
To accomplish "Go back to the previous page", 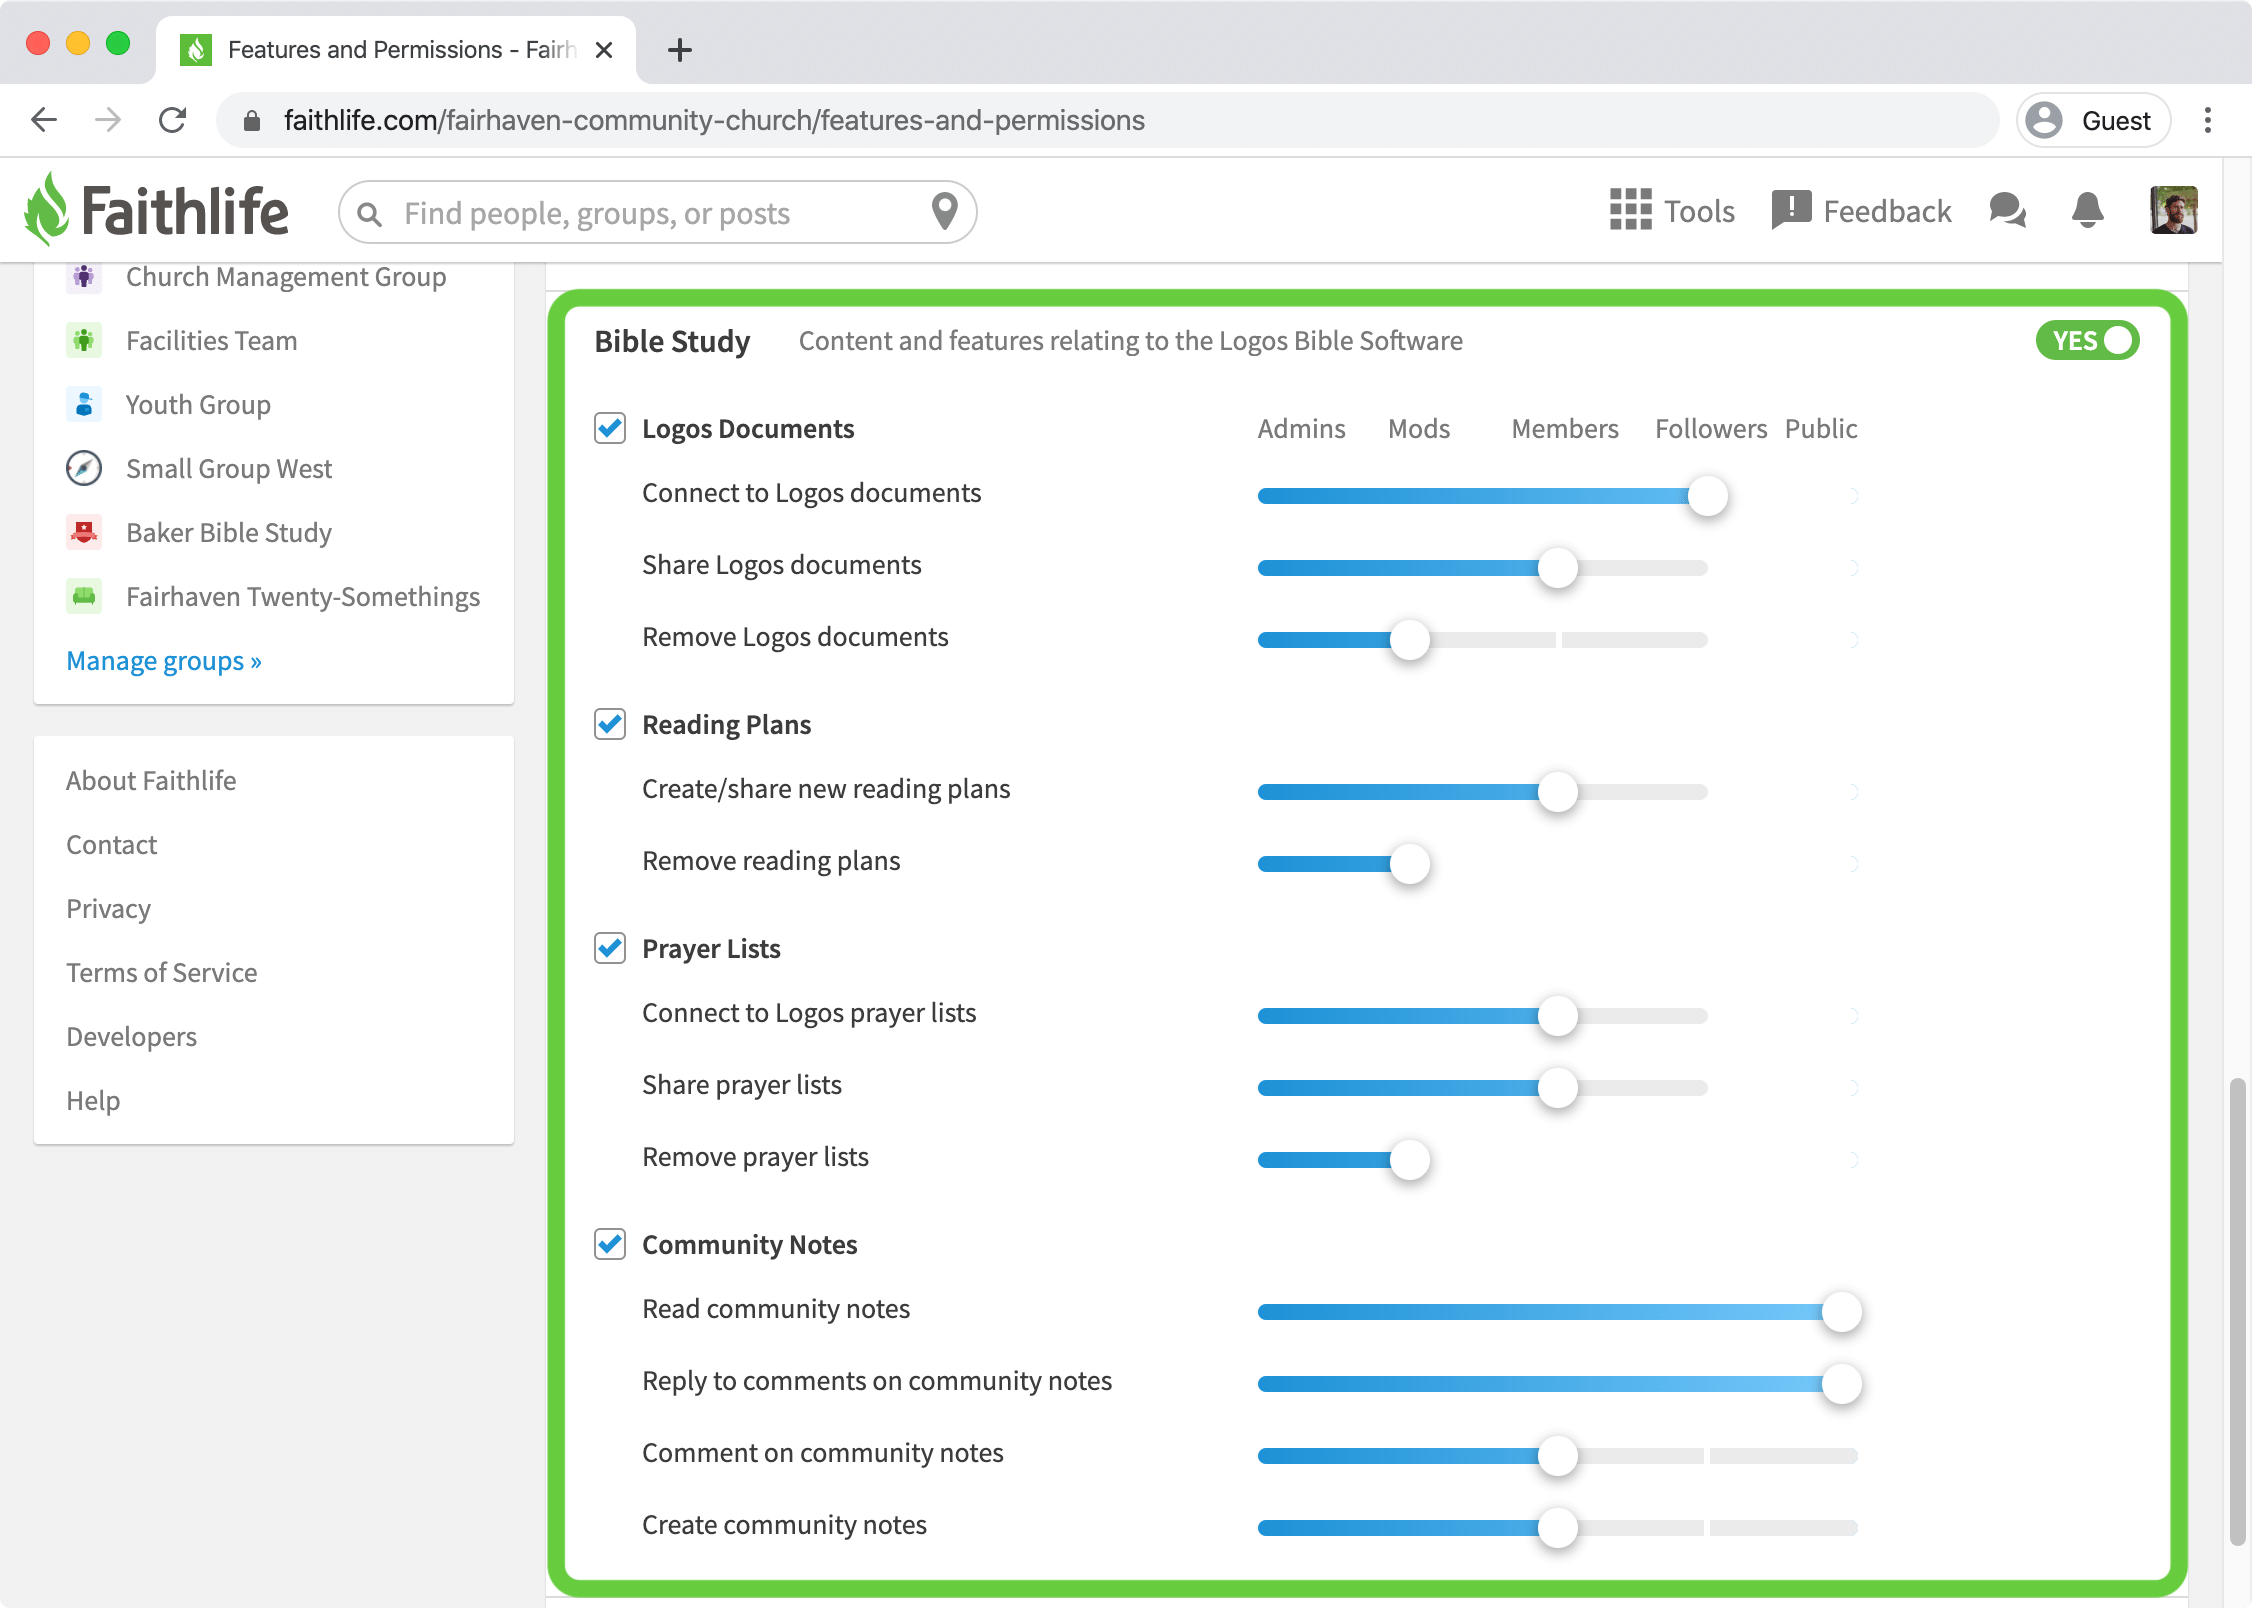I will 44,120.
